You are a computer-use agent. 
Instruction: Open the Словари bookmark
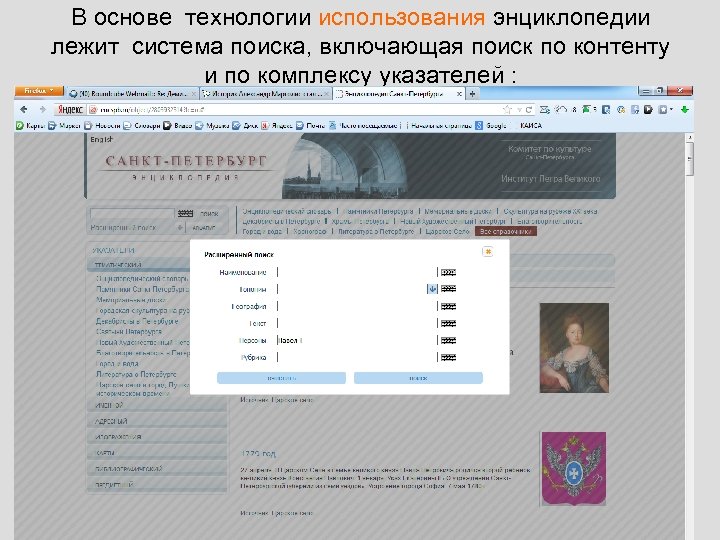[142, 125]
